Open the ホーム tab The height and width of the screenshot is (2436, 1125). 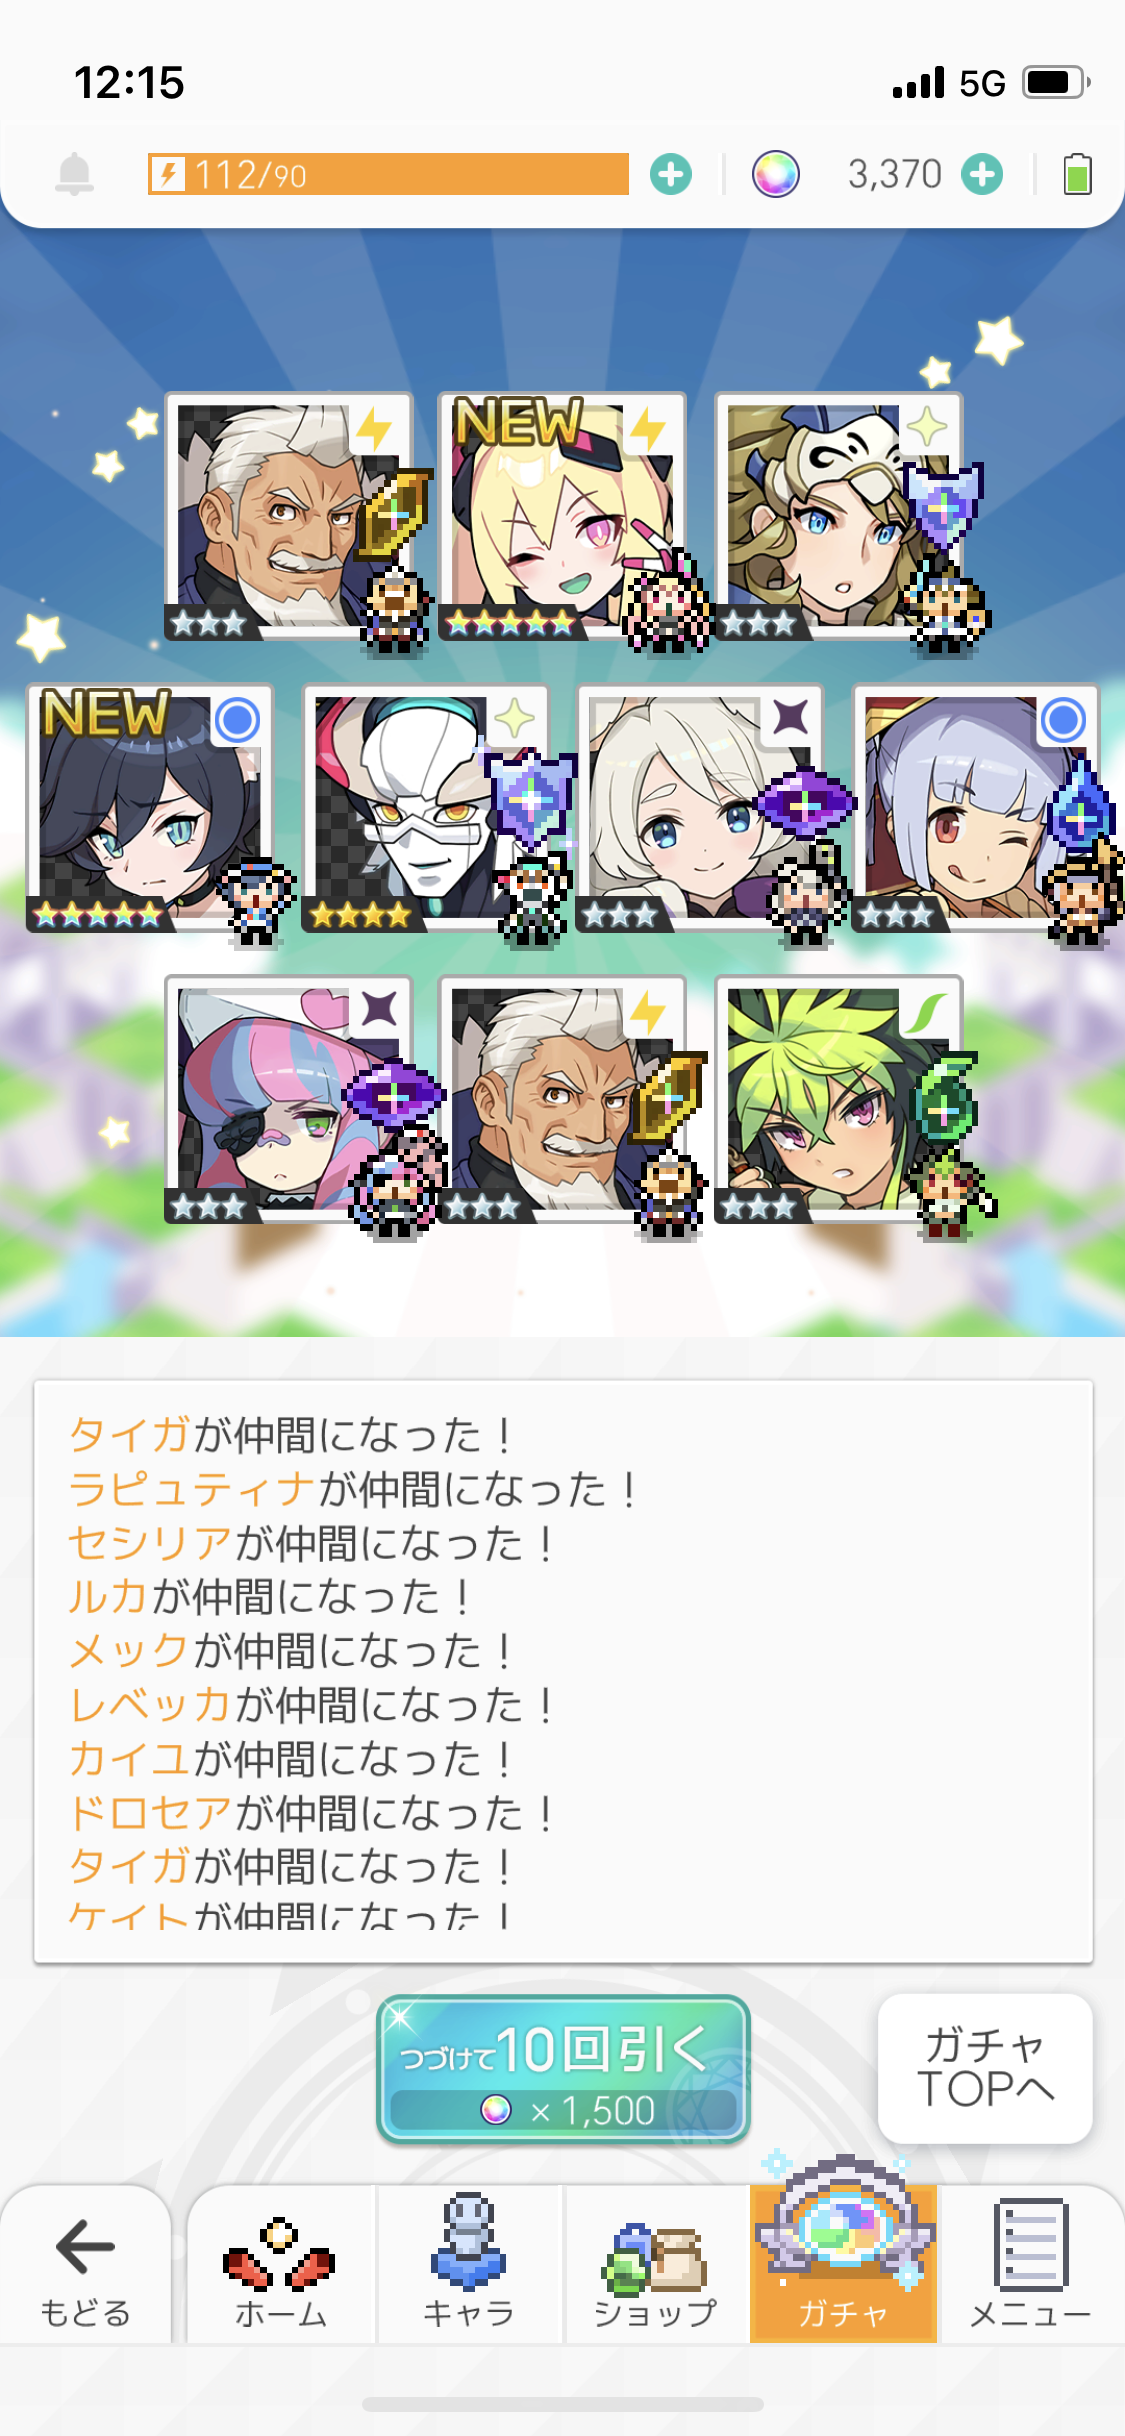point(281,2265)
